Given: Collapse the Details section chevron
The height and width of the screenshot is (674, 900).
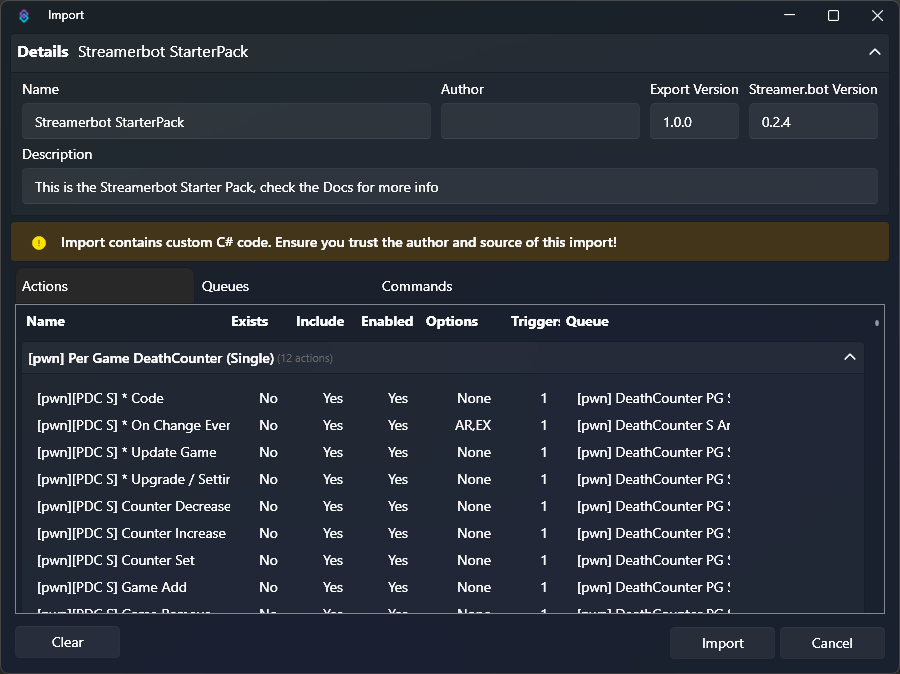Looking at the screenshot, I should [874, 52].
